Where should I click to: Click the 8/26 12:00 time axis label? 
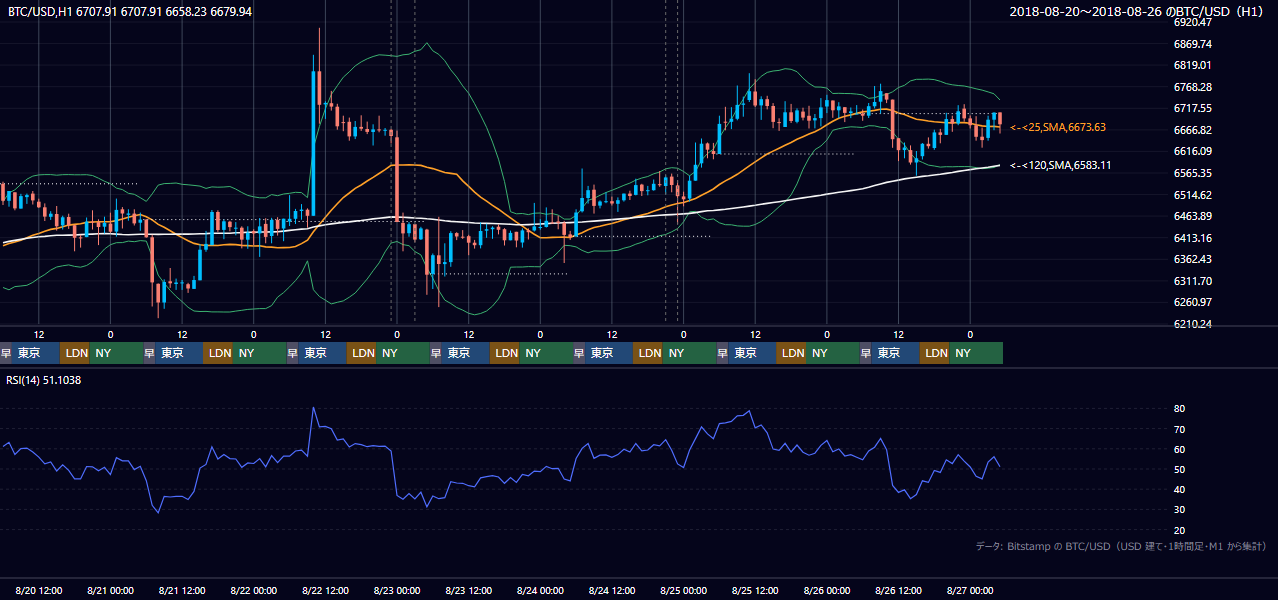[899, 591]
